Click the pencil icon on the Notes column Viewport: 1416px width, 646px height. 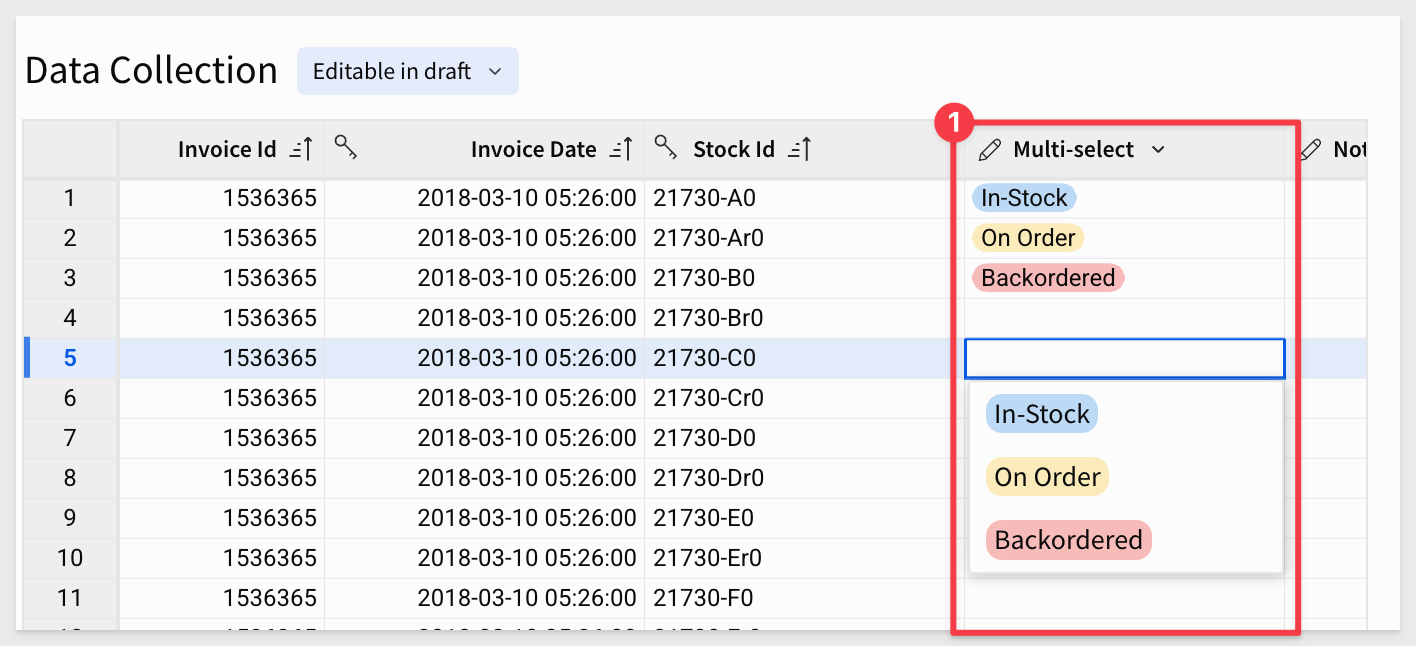[x=1311, y=150]
